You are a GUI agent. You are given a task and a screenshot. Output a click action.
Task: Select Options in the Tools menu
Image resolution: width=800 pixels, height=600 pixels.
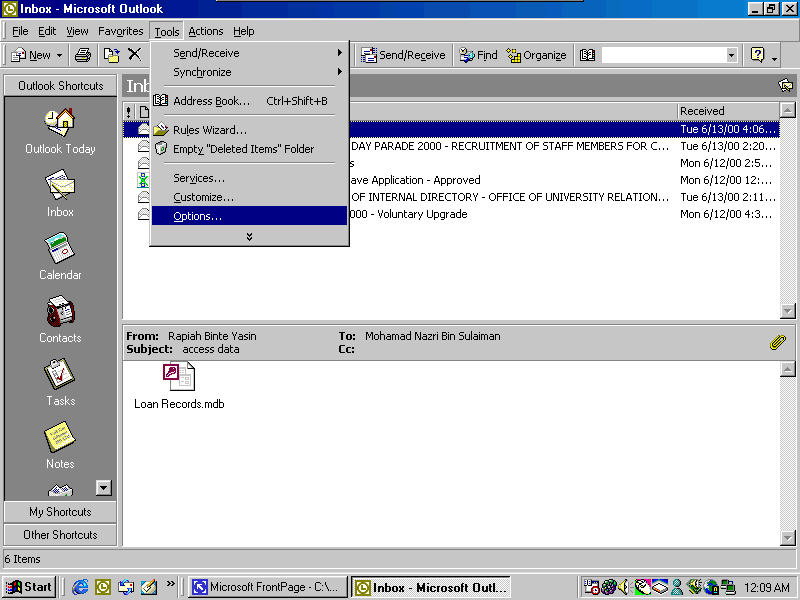coord(249,216)
